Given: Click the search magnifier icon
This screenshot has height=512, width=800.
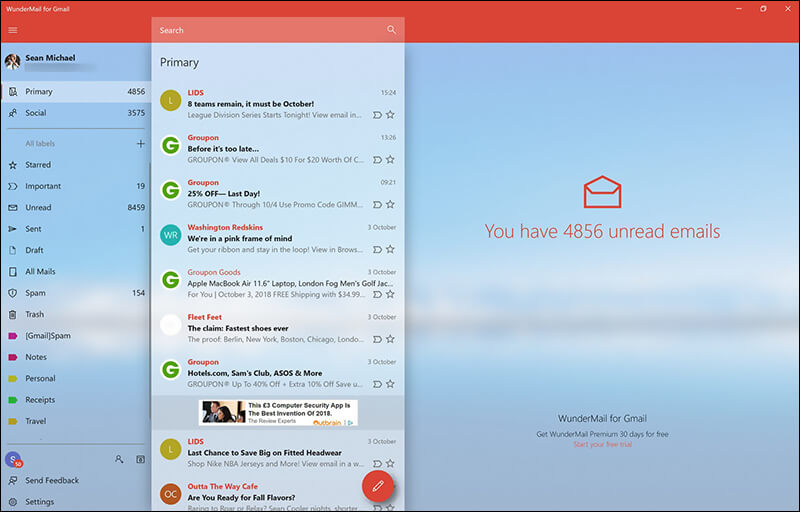Looking at the screenshot, I should pos(391,30).
